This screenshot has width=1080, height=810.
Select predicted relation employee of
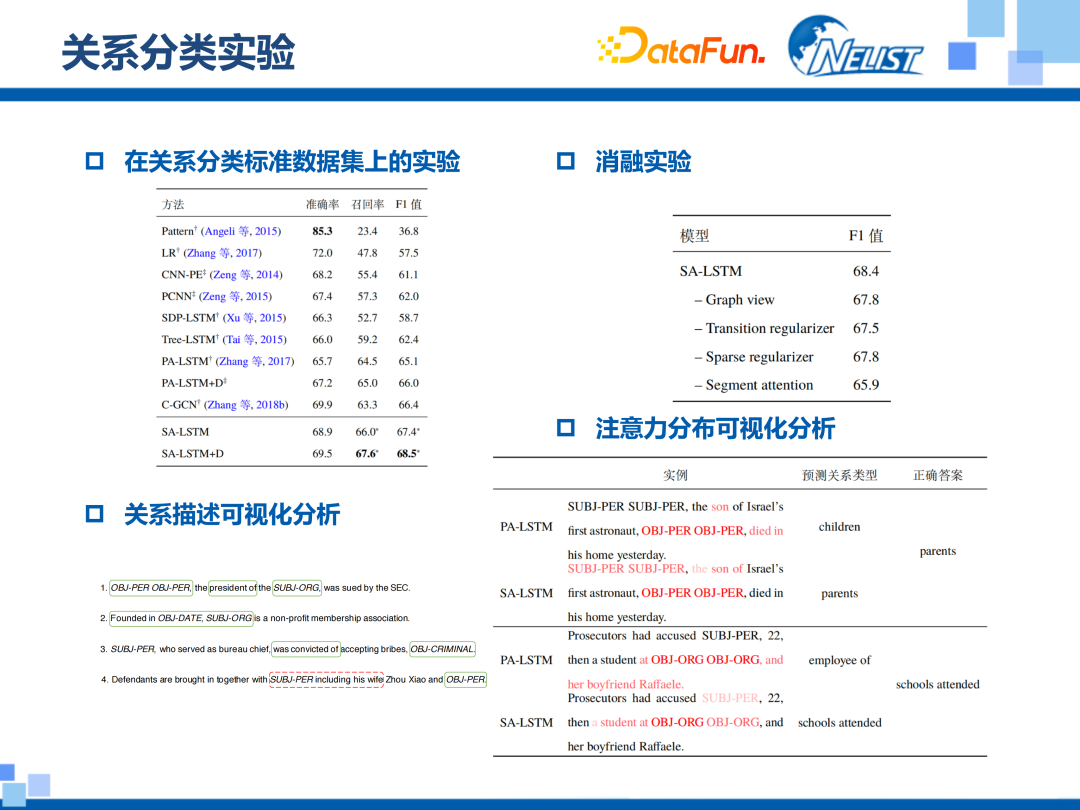(840, 660)
